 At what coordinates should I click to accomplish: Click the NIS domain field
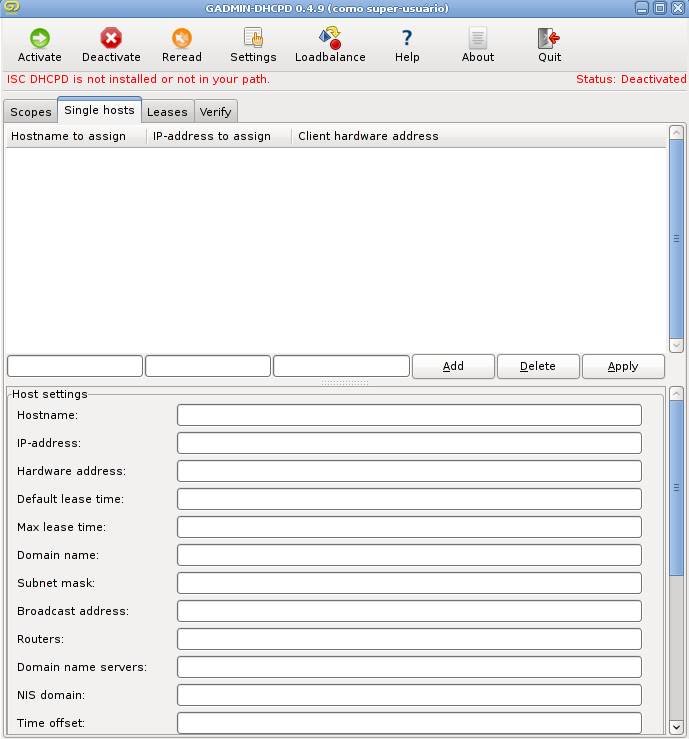pyautogui.click(x=409, y=695)
